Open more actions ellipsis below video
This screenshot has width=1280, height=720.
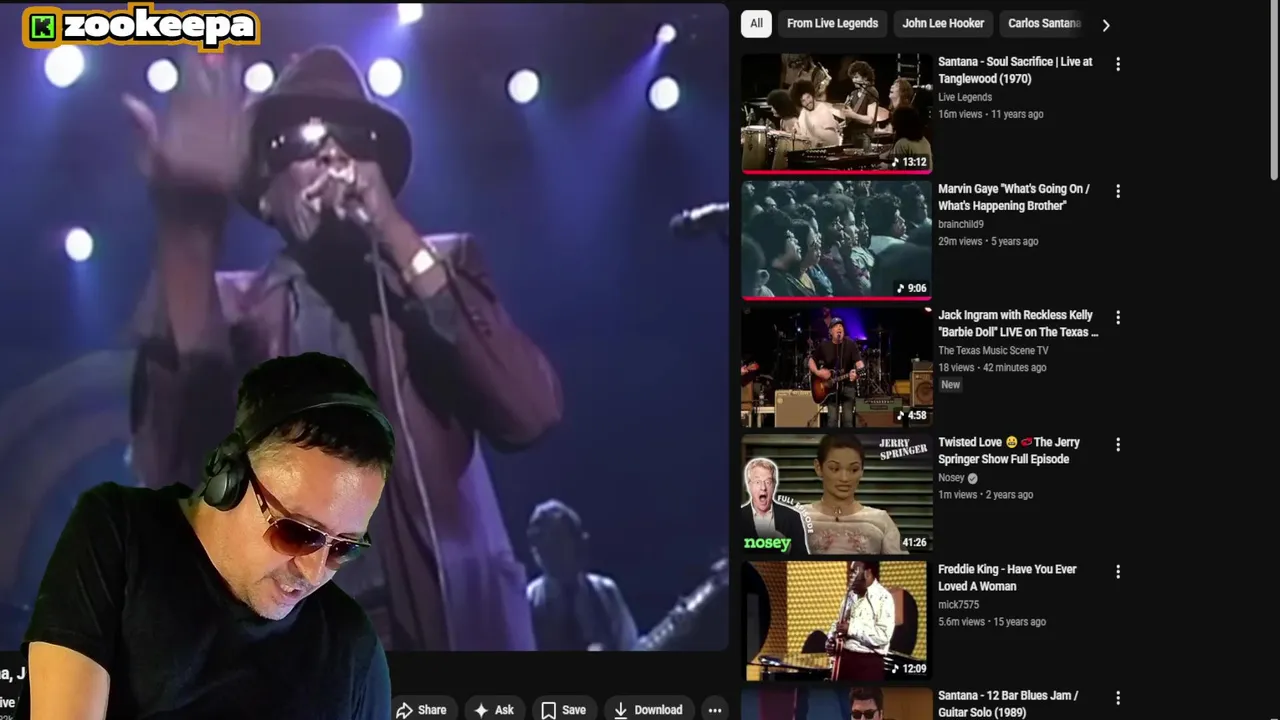(x=715, y=710)
